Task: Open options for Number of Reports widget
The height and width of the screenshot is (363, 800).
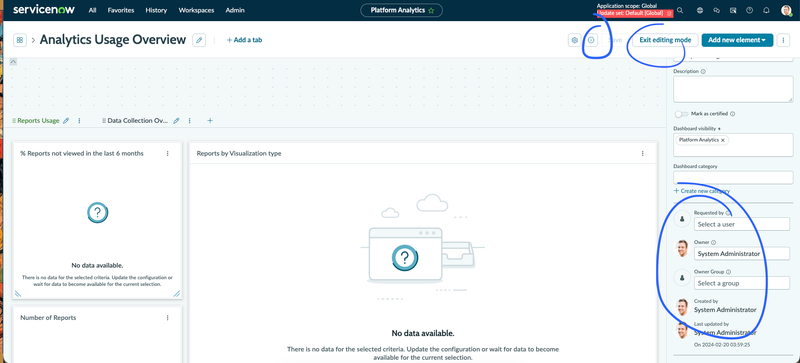Action: click(167, 318)
